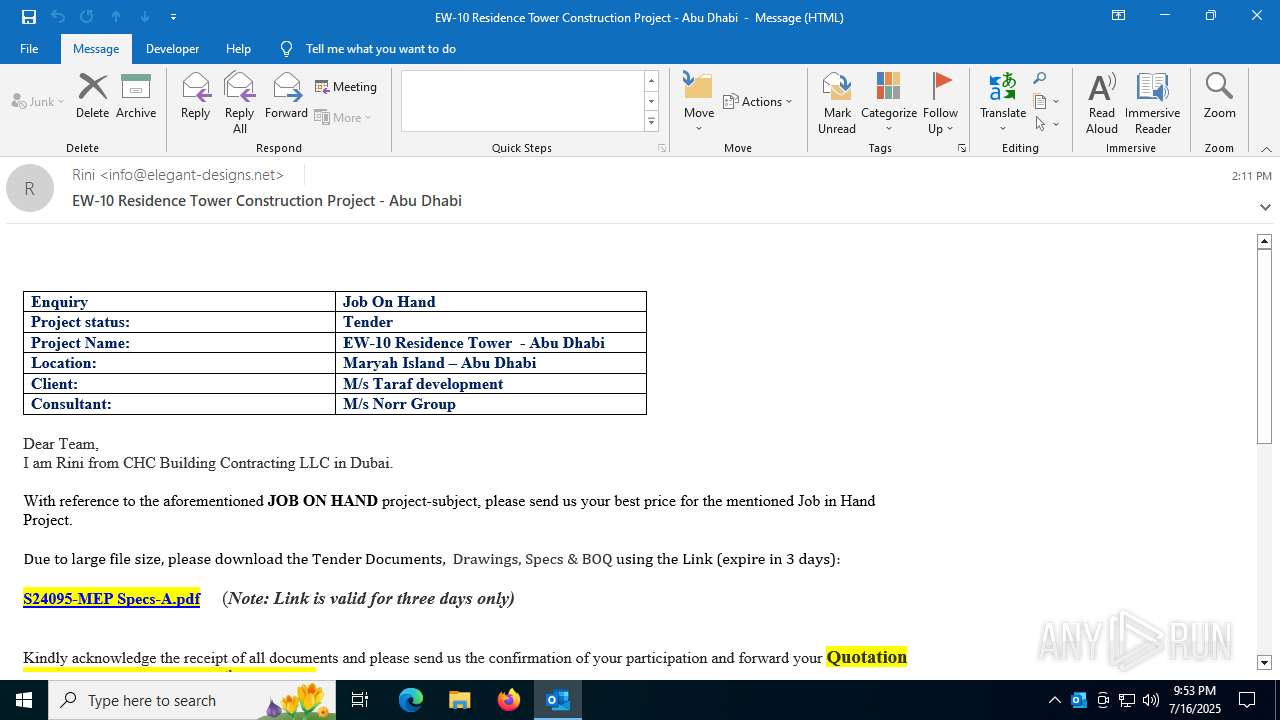Image resolution: width=1280 pixels, height=720 pixels.
Task: Click the Undo arrow in the title bar
Action: [x=58, y=17]
